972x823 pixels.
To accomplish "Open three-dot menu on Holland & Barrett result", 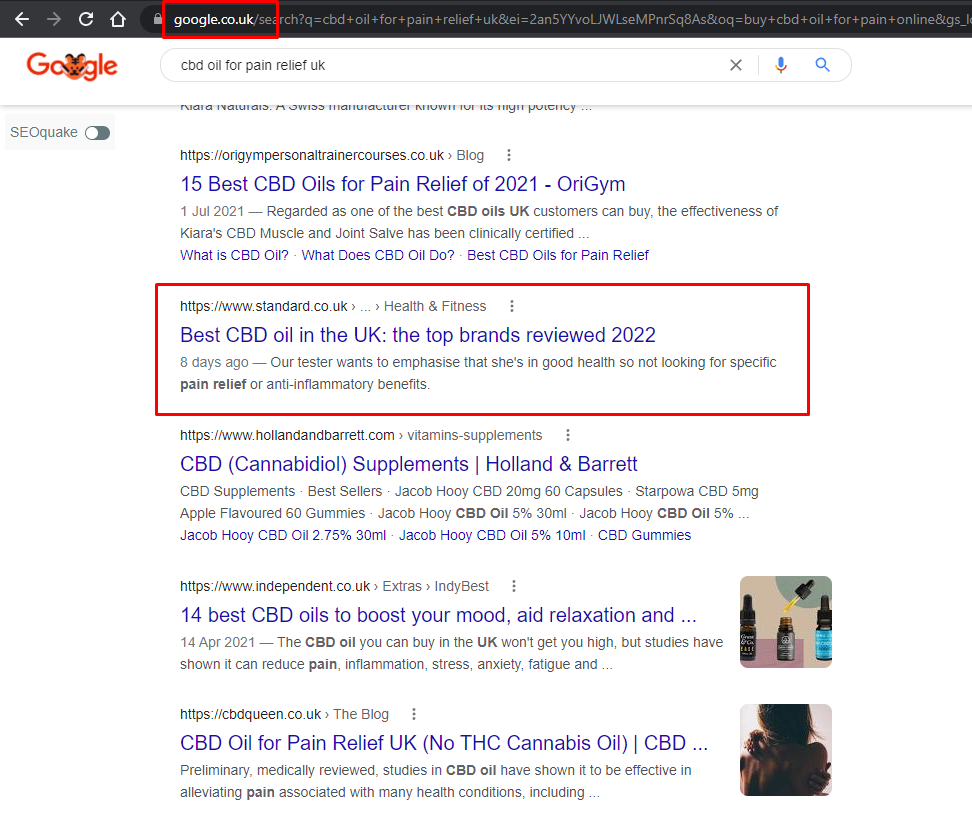I will click(x=567, y=435).
